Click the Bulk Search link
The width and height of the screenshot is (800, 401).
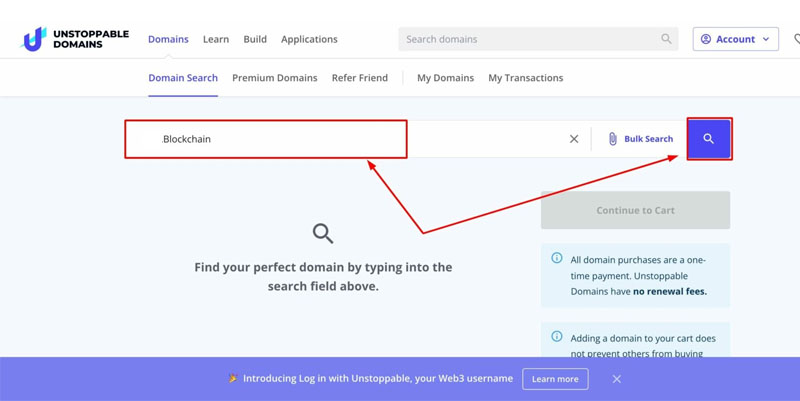point(648,139)
